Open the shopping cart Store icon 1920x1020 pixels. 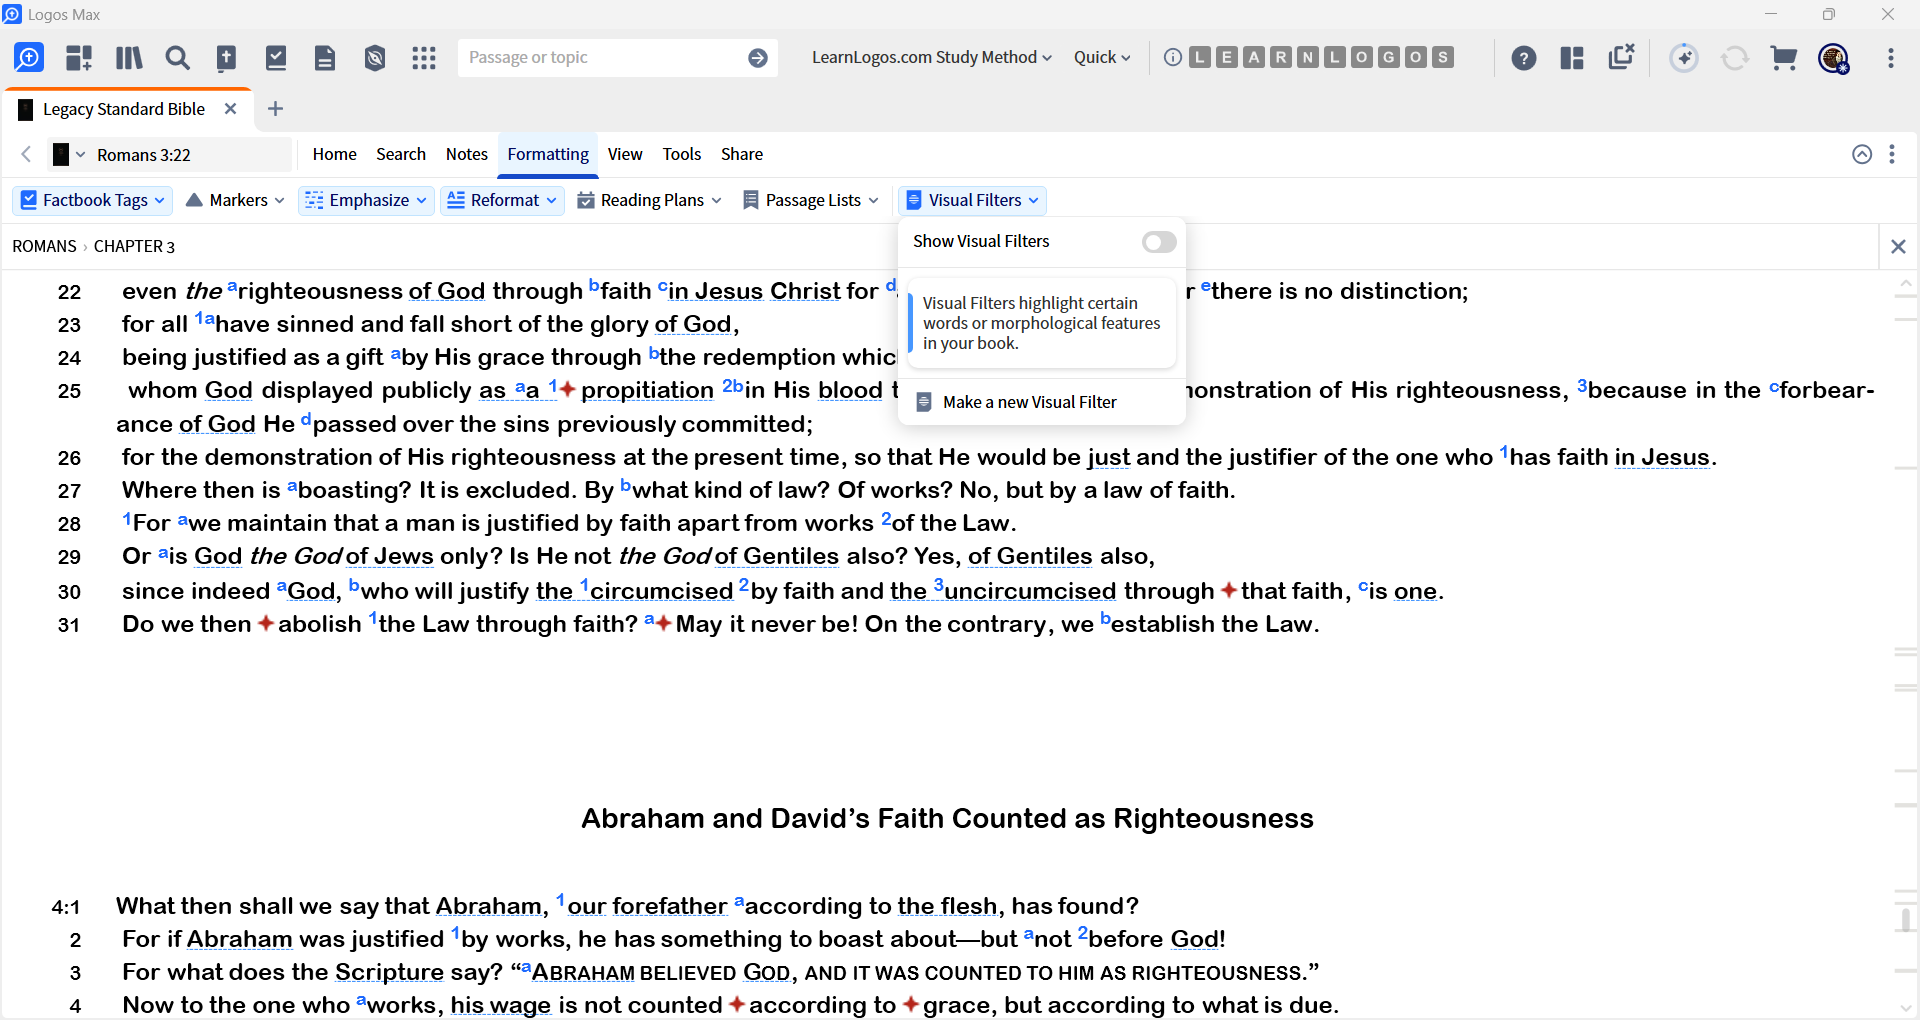point(1784,58)
